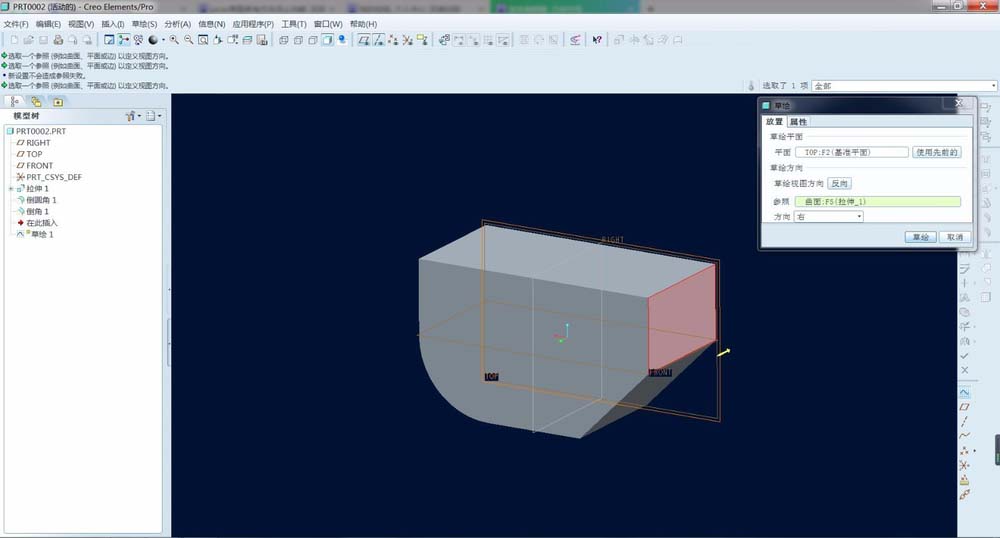Switch to the model tree tab
Image resolution: width=1000 pixels, height=538 pixels.
pyautogui.click(x=15, y=101)
